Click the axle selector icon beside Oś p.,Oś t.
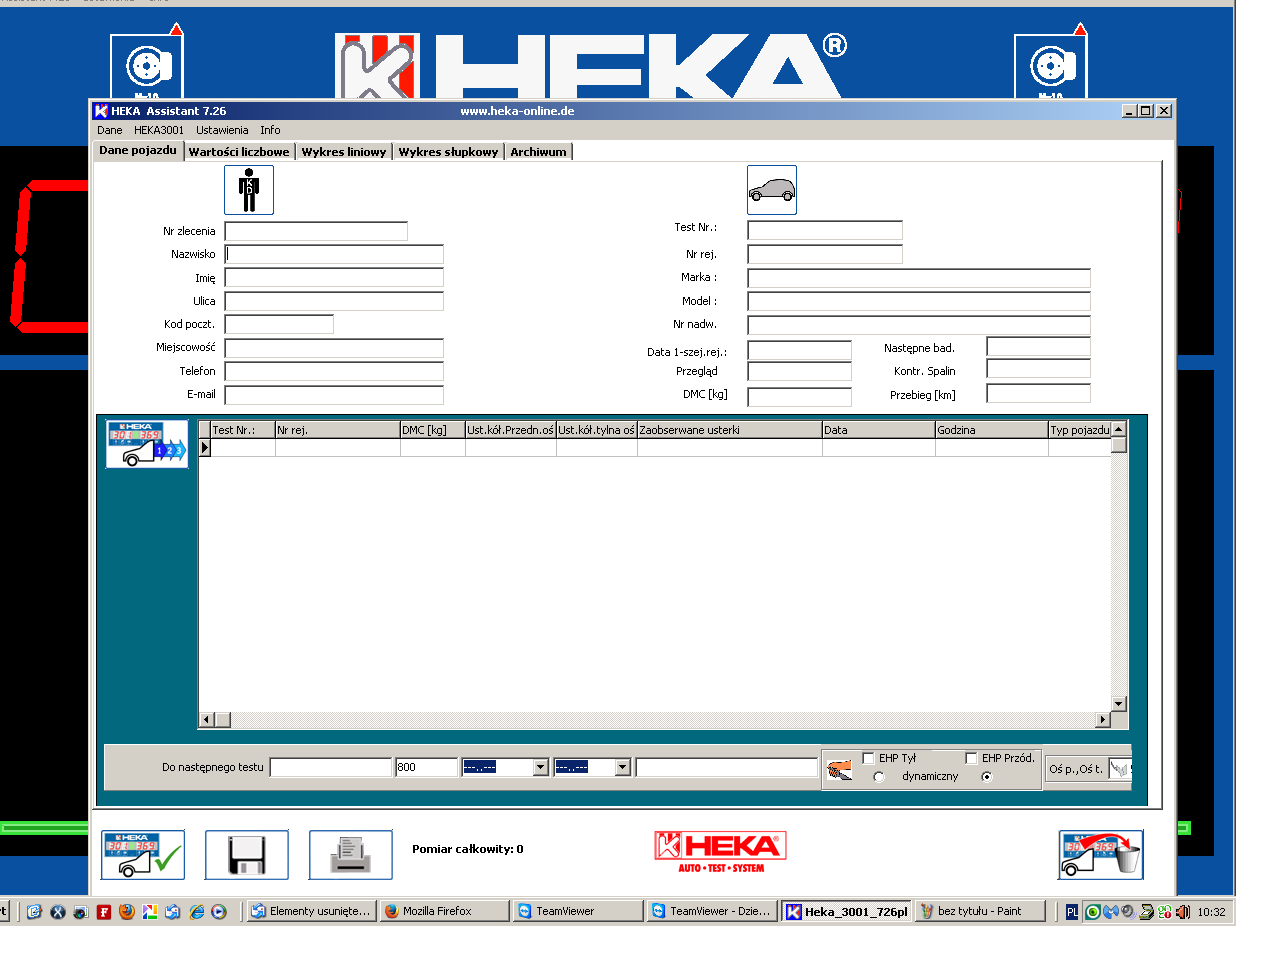This screenshot has width=1280, height=960. pos(1119,769)
